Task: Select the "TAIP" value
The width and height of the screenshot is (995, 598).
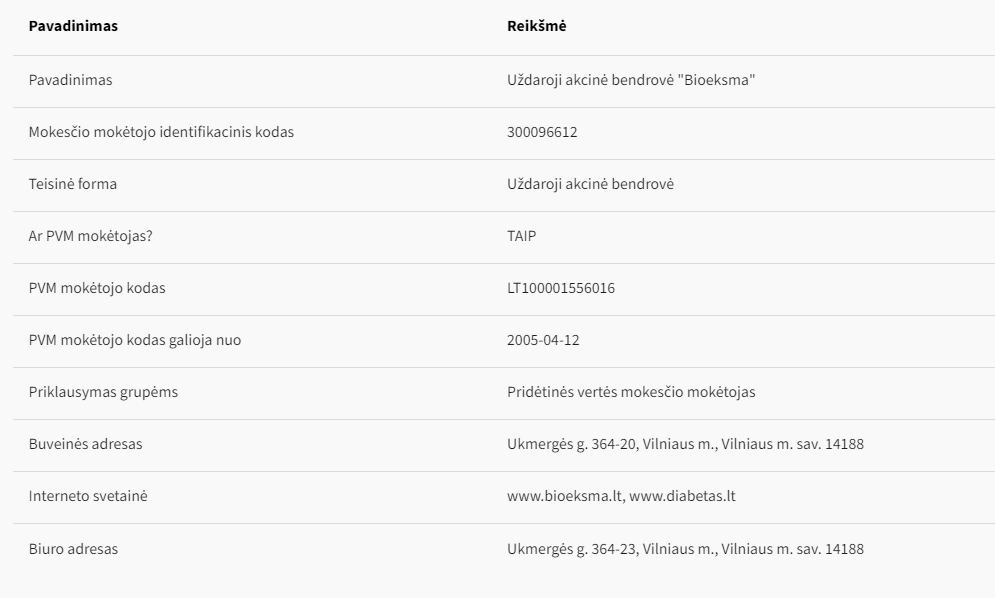Action: tap(523, 236)
